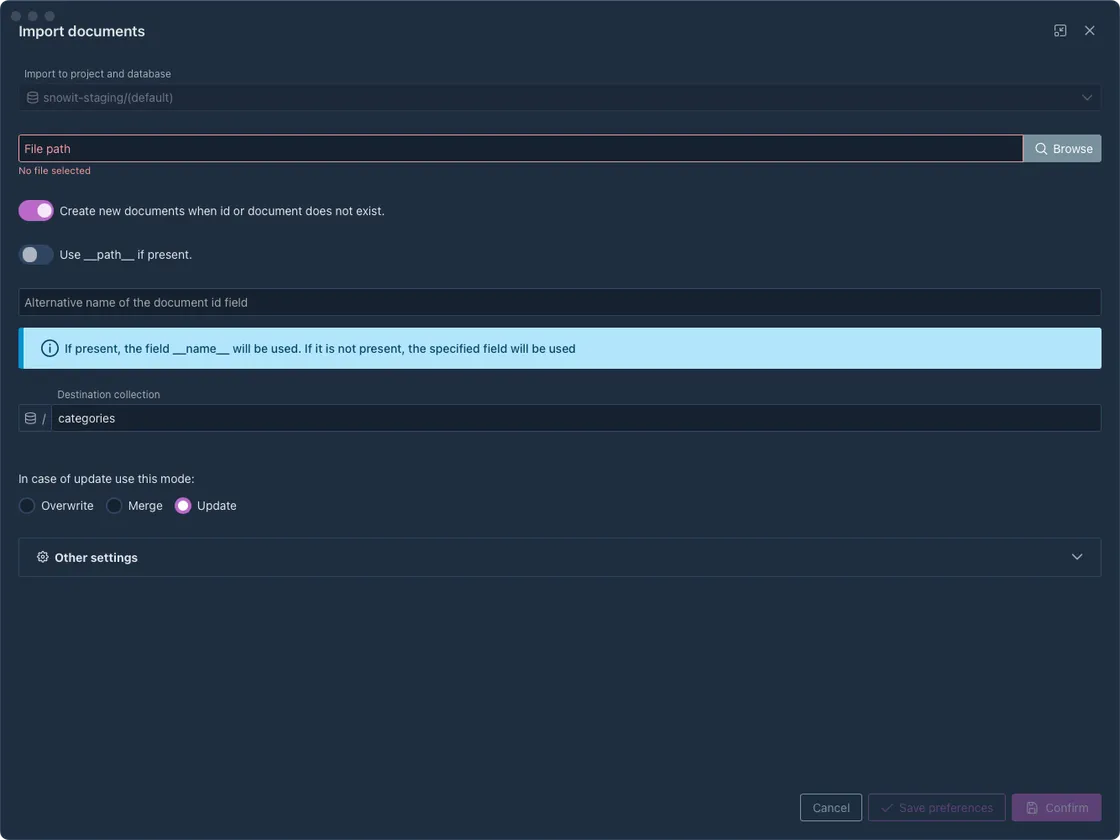This screenshot has width=1120, height=840.
Task: Click the 'No file selected' error text
Action: [x=54, y=171]
